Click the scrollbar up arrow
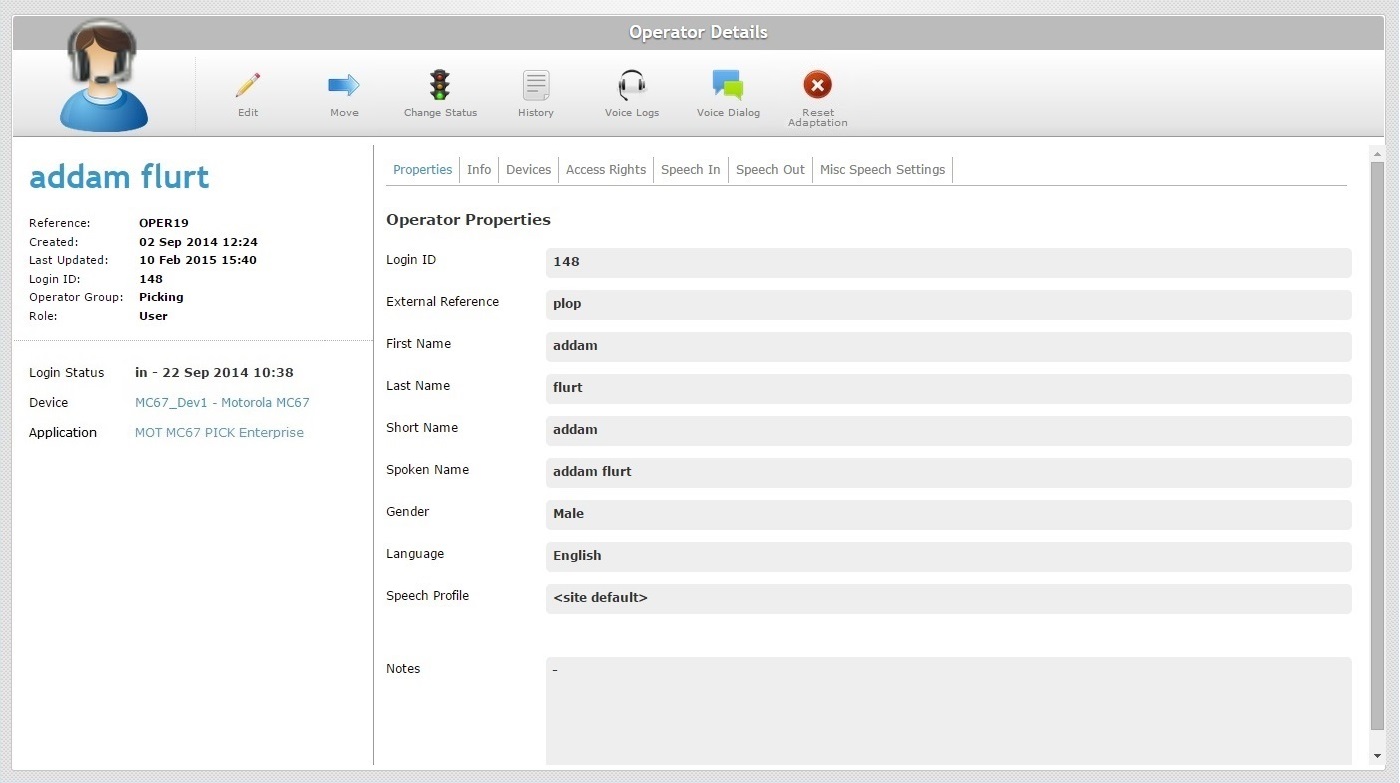The height and width of the screenshot is (783, 1400). coord(1377,154)
